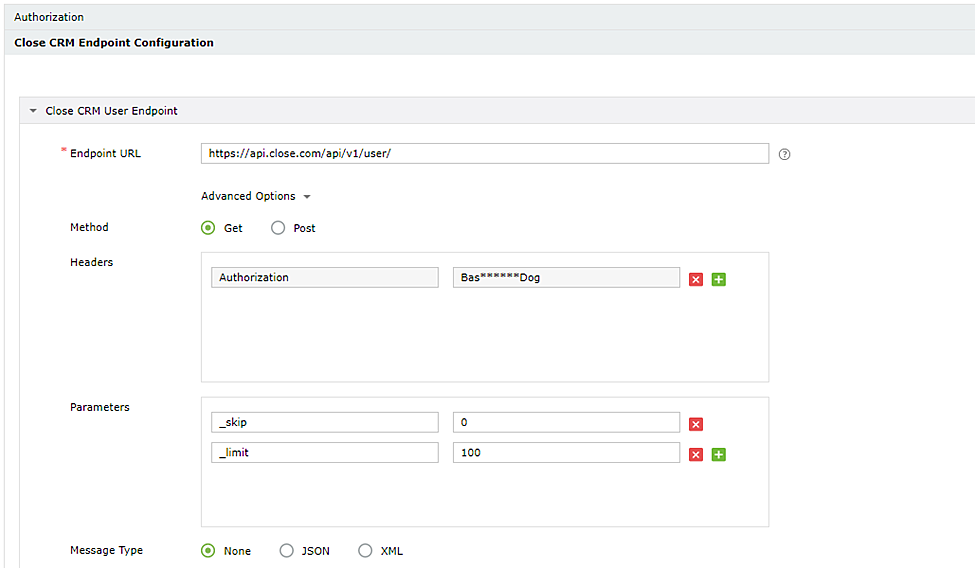Set Message Type to XML
The image size is (975, 568).
point(365,551)
